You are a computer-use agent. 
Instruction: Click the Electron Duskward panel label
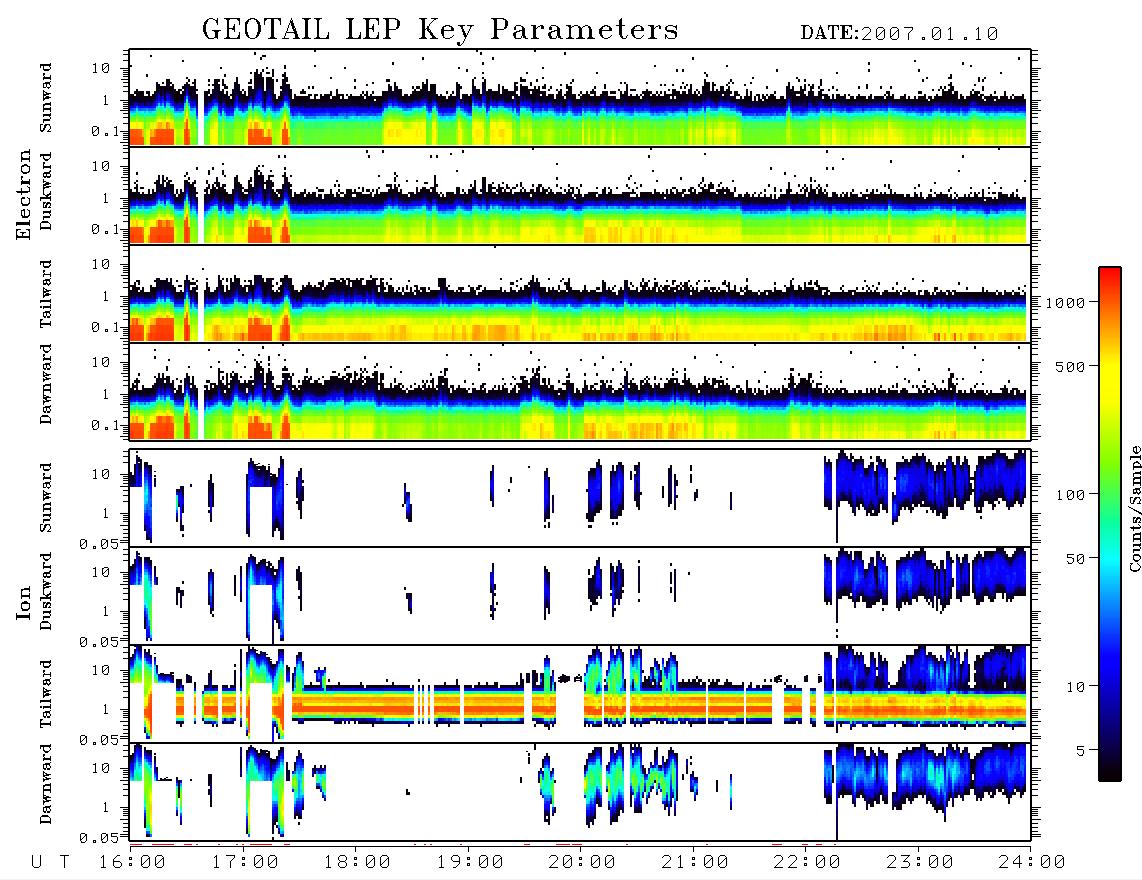(x=46, y=191)
